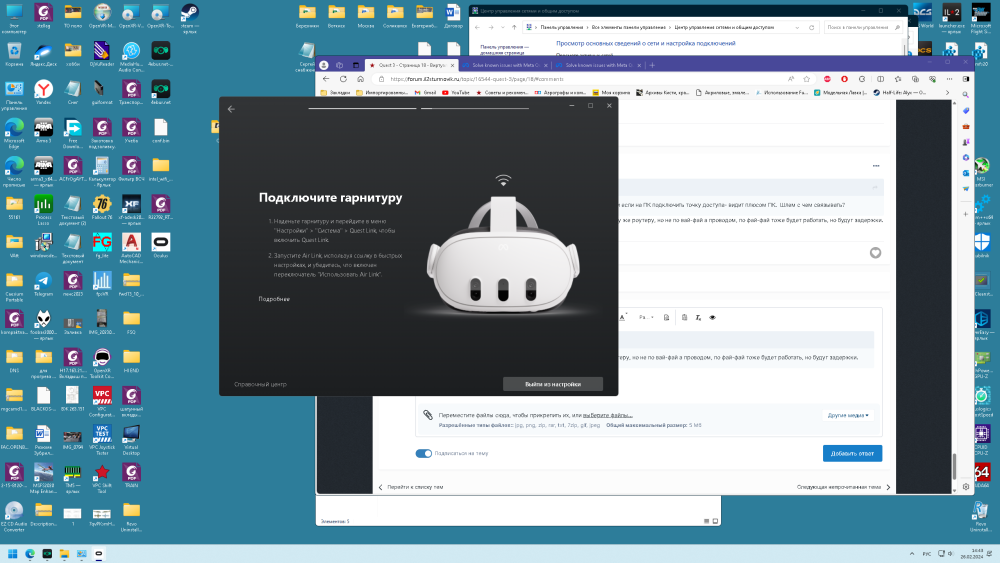Image resolution: width=1000 pixels, height=563 pixels.
Task: Select the Telegram desktop shortcut
Action: pyautogui.click(x=43, y=284)
